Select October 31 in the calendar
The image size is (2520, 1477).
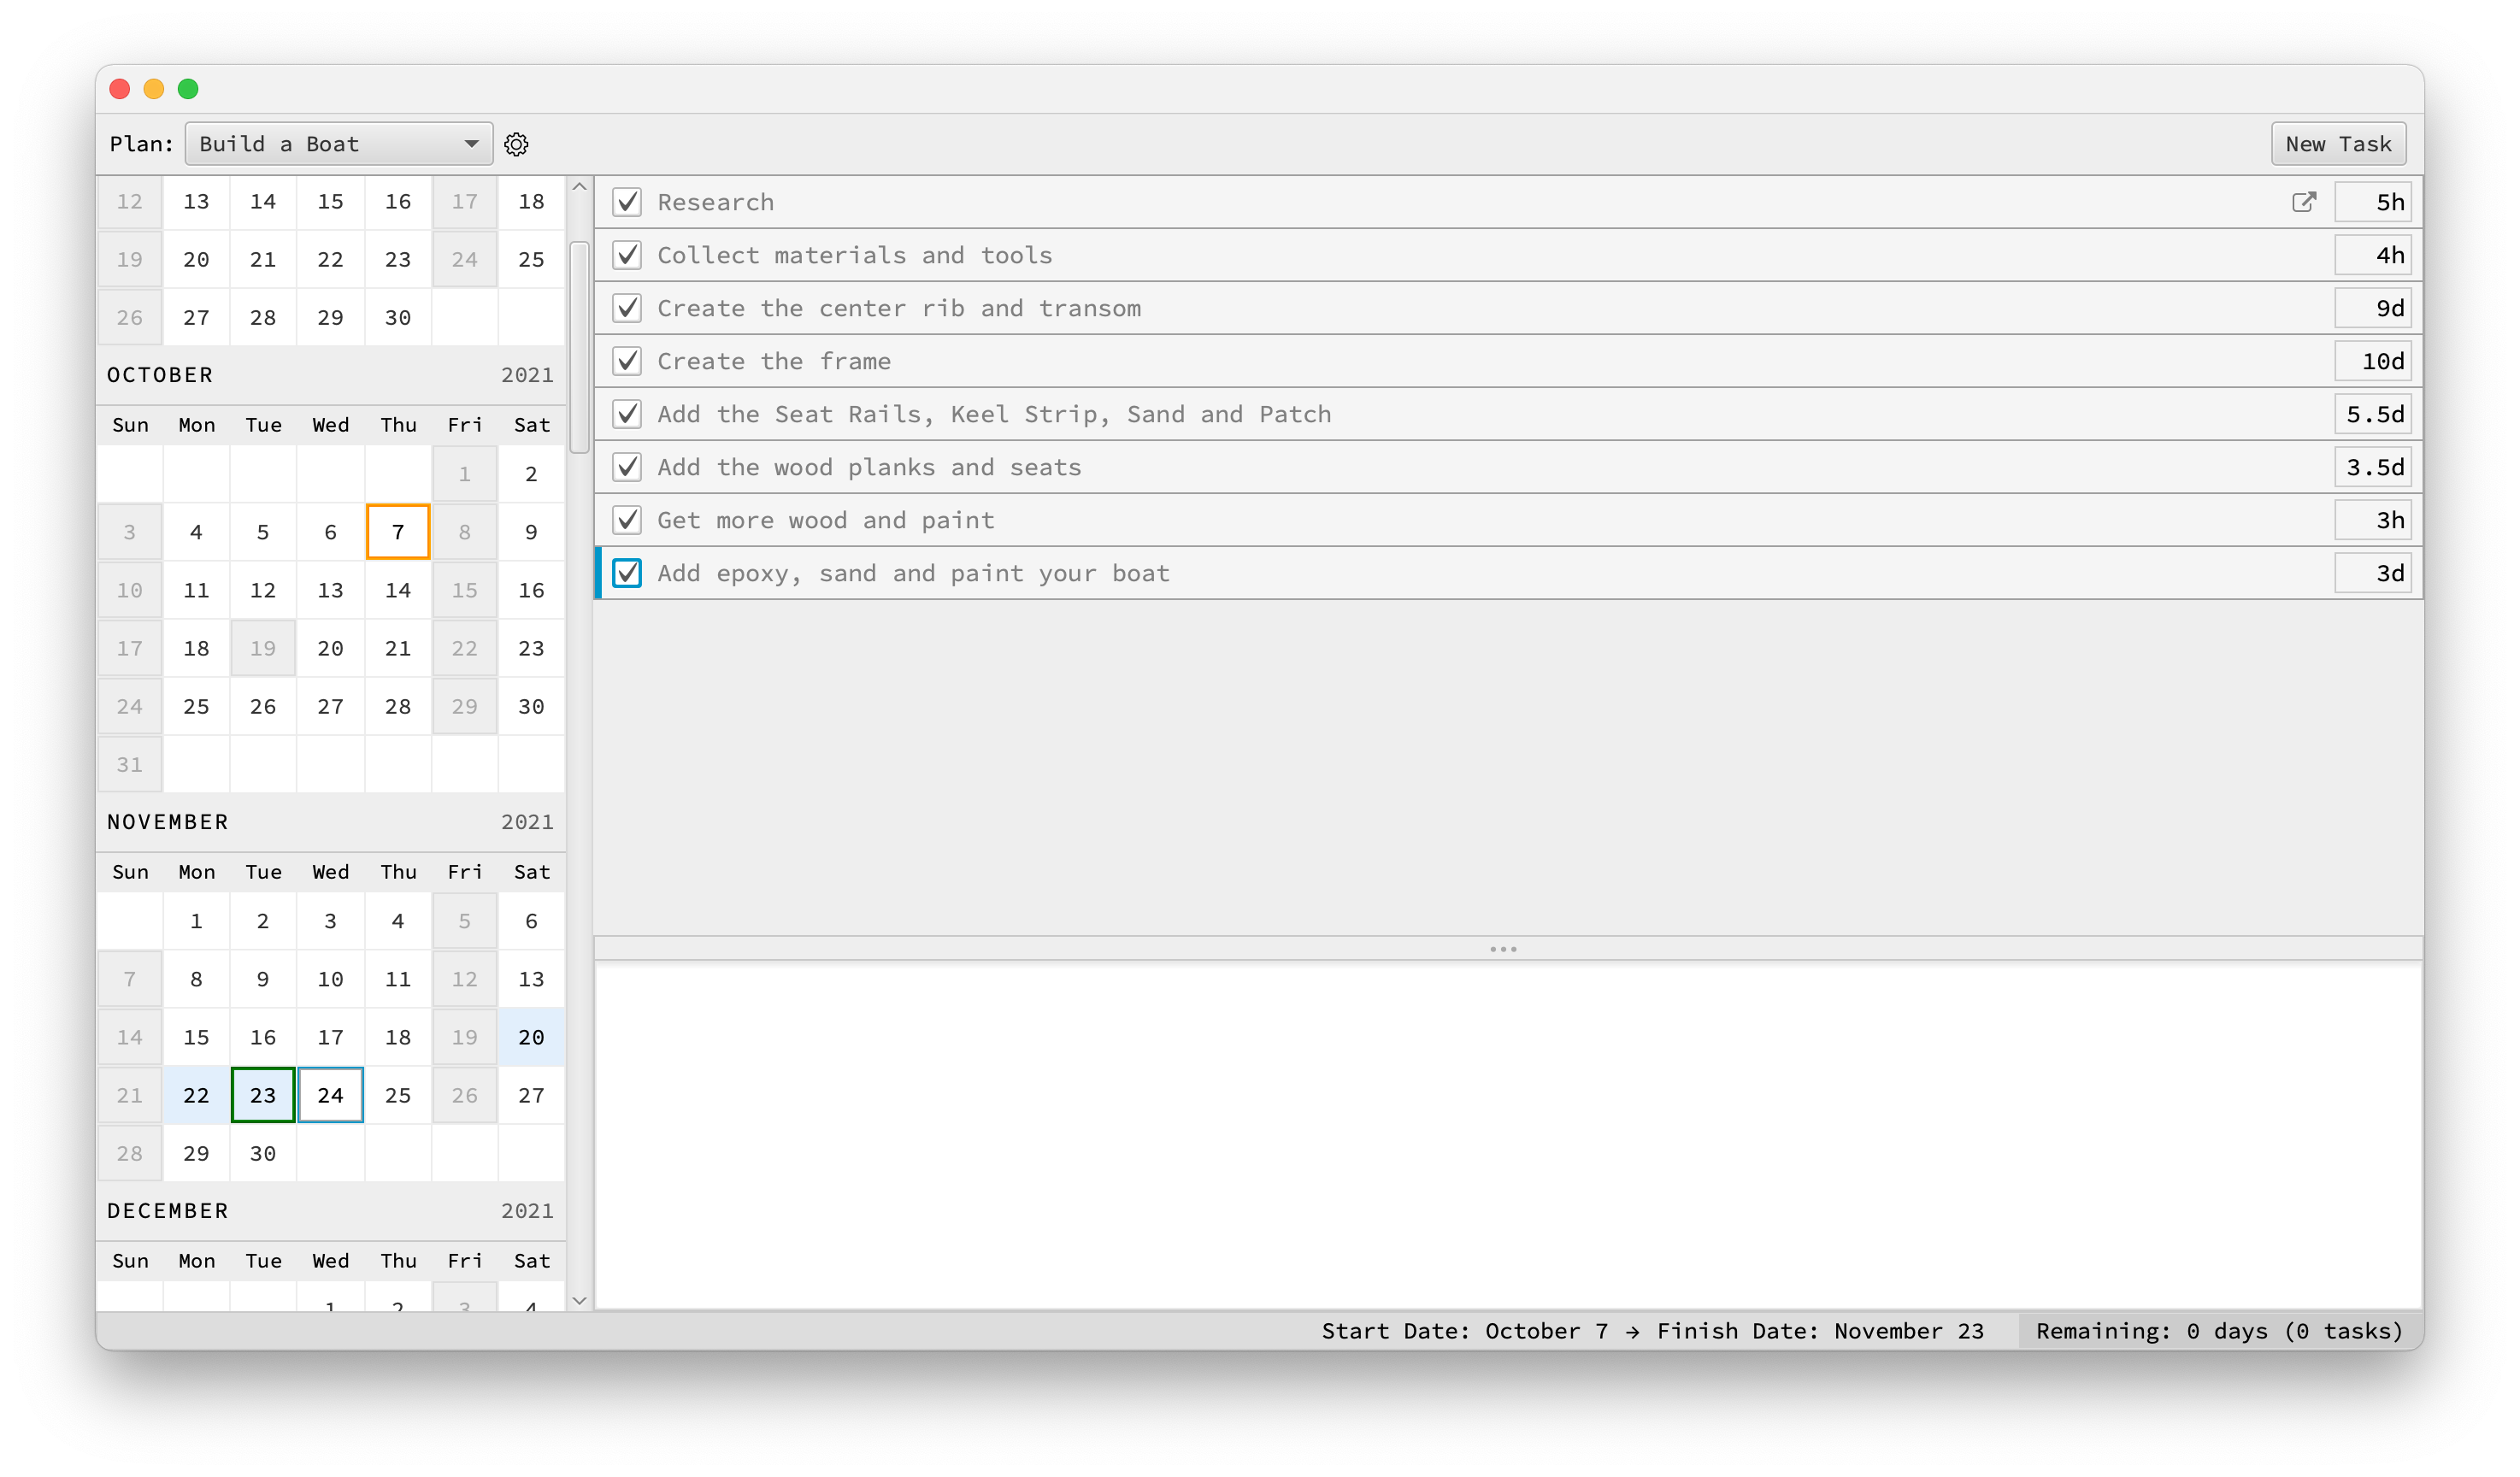pos(129,764)
